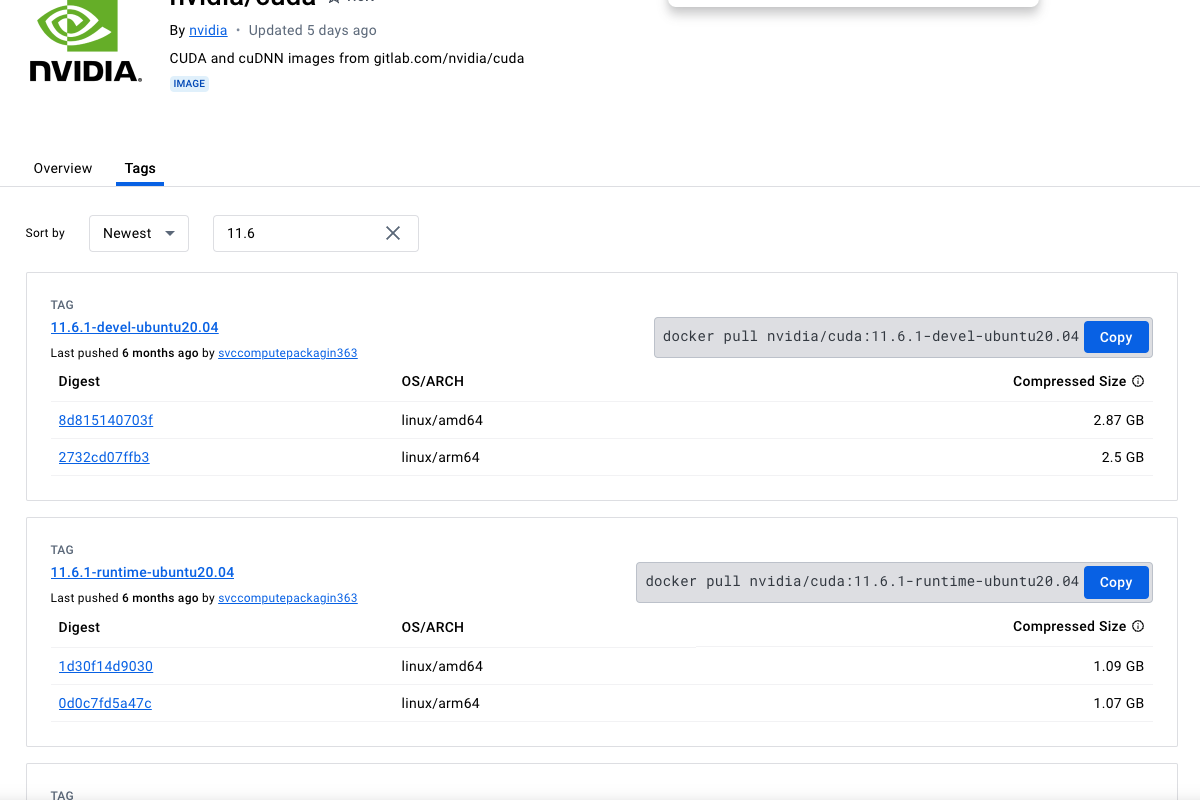Open the 11.6.1-devel-ubuntu20.04 tag link
The height and width of the screenshot is (800, 1200).
[135, 327]
